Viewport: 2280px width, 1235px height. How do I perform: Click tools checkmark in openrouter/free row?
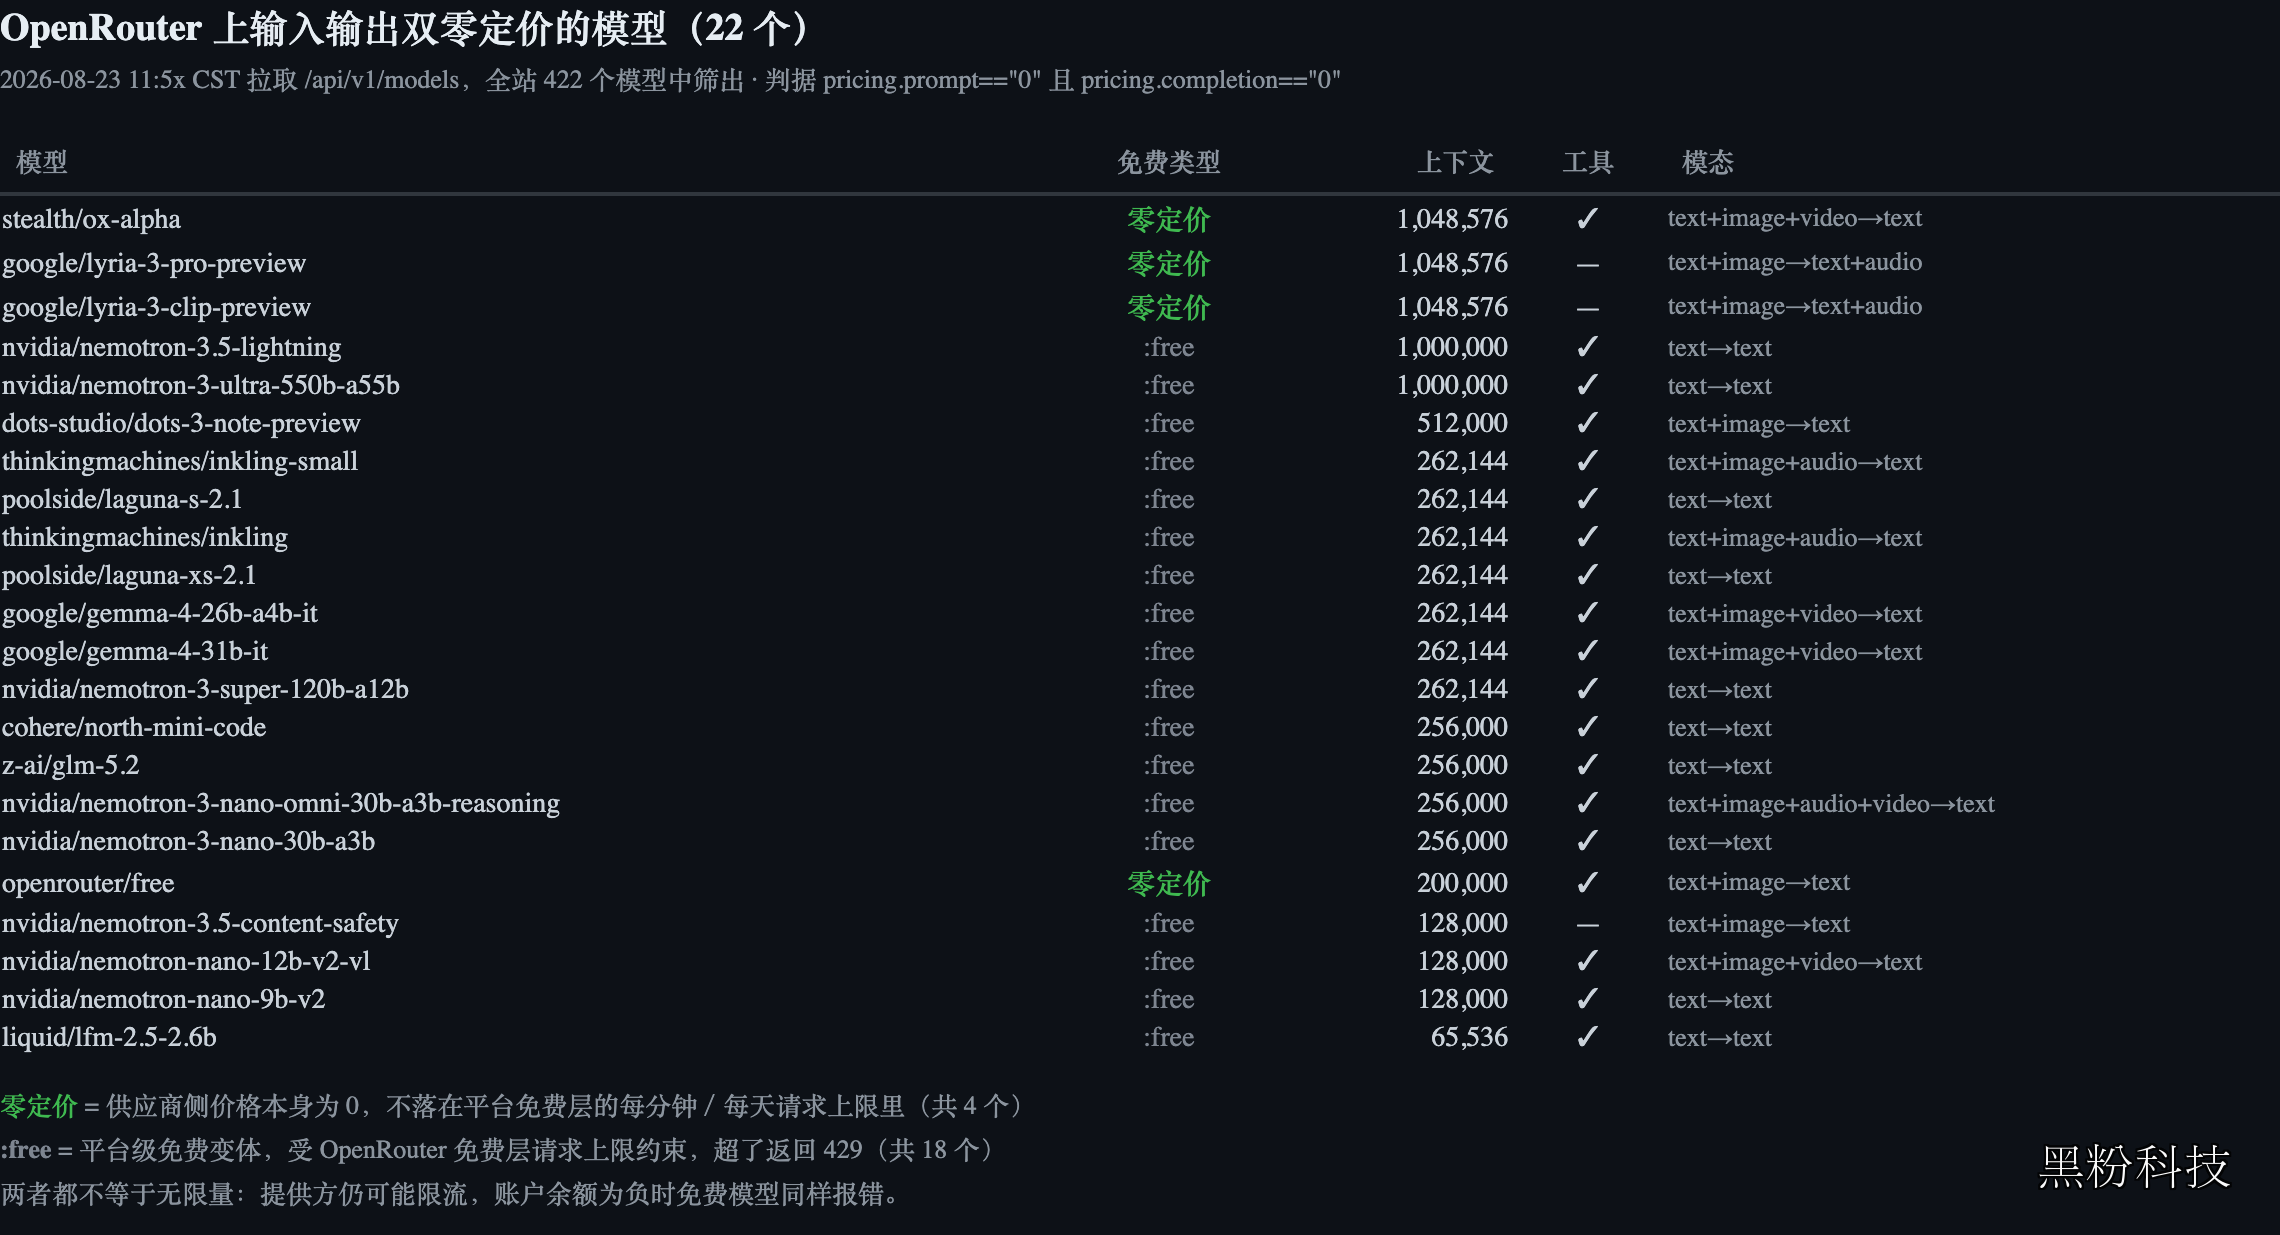point(1587,882)
